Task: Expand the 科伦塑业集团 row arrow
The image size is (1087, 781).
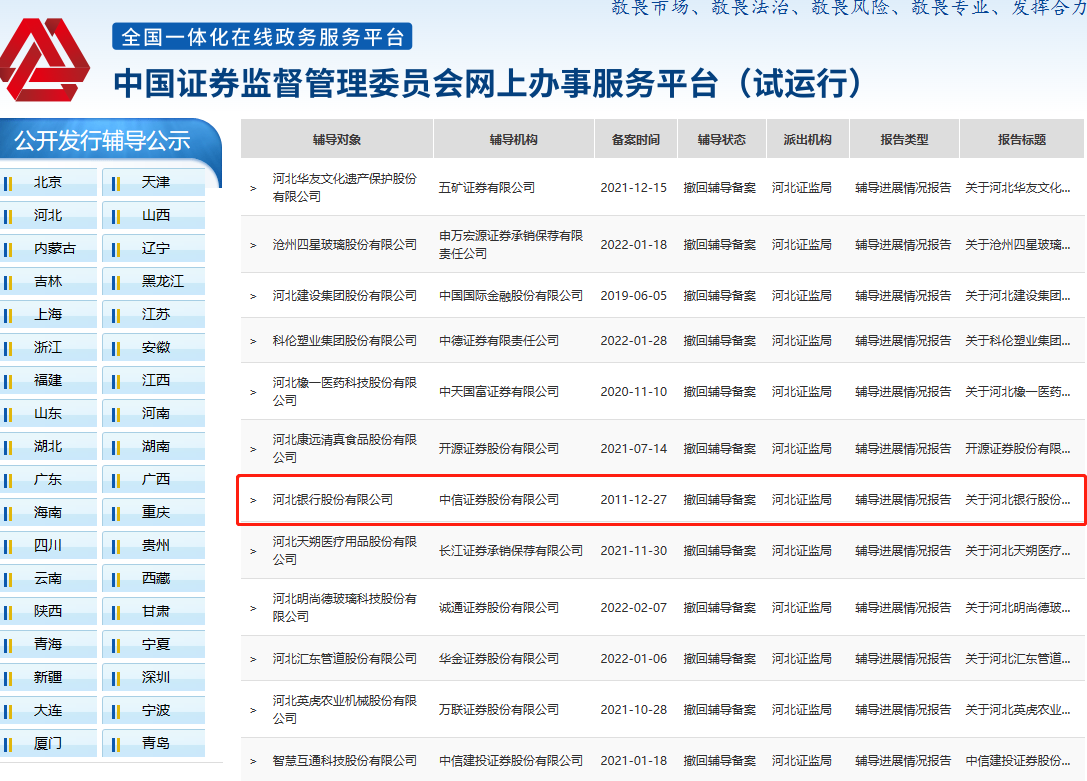Action: 253,342
